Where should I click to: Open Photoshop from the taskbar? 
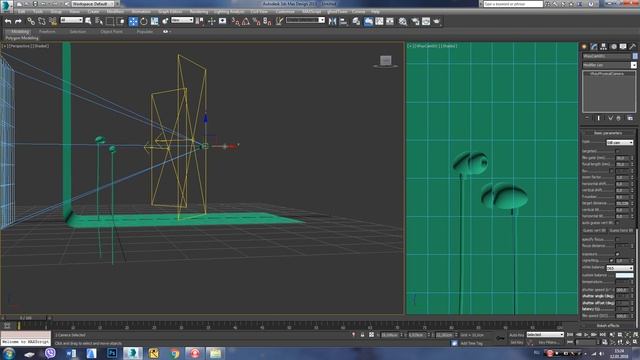coord(112,353)
